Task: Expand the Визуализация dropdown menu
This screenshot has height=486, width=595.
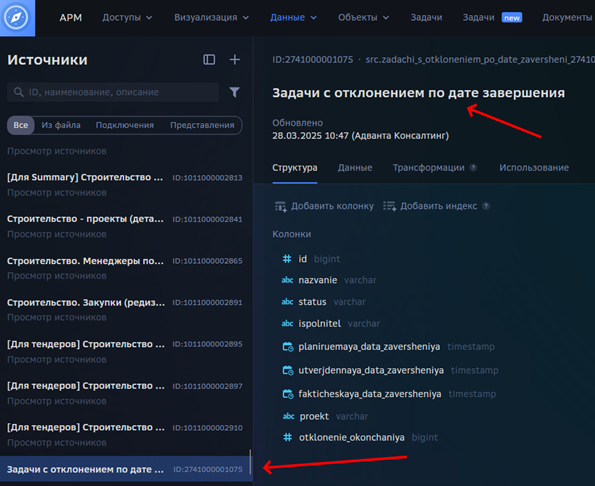Action: [x=211, y=17]
